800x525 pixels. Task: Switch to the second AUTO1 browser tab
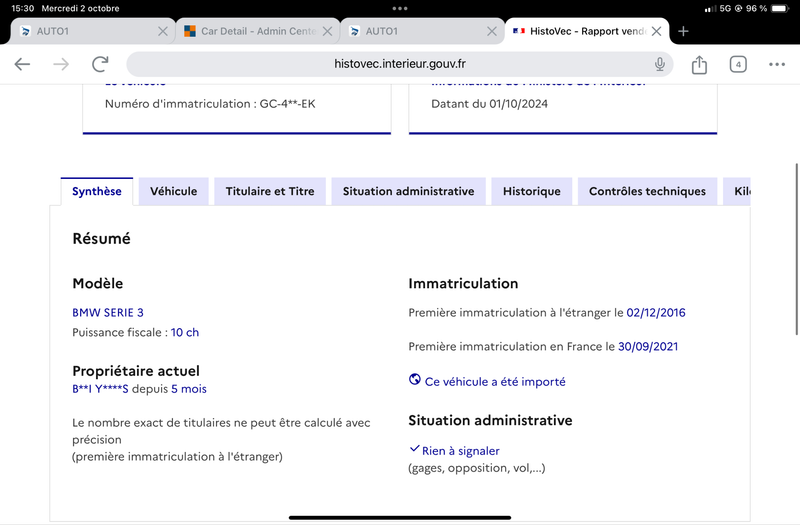[x=422, y=31]
